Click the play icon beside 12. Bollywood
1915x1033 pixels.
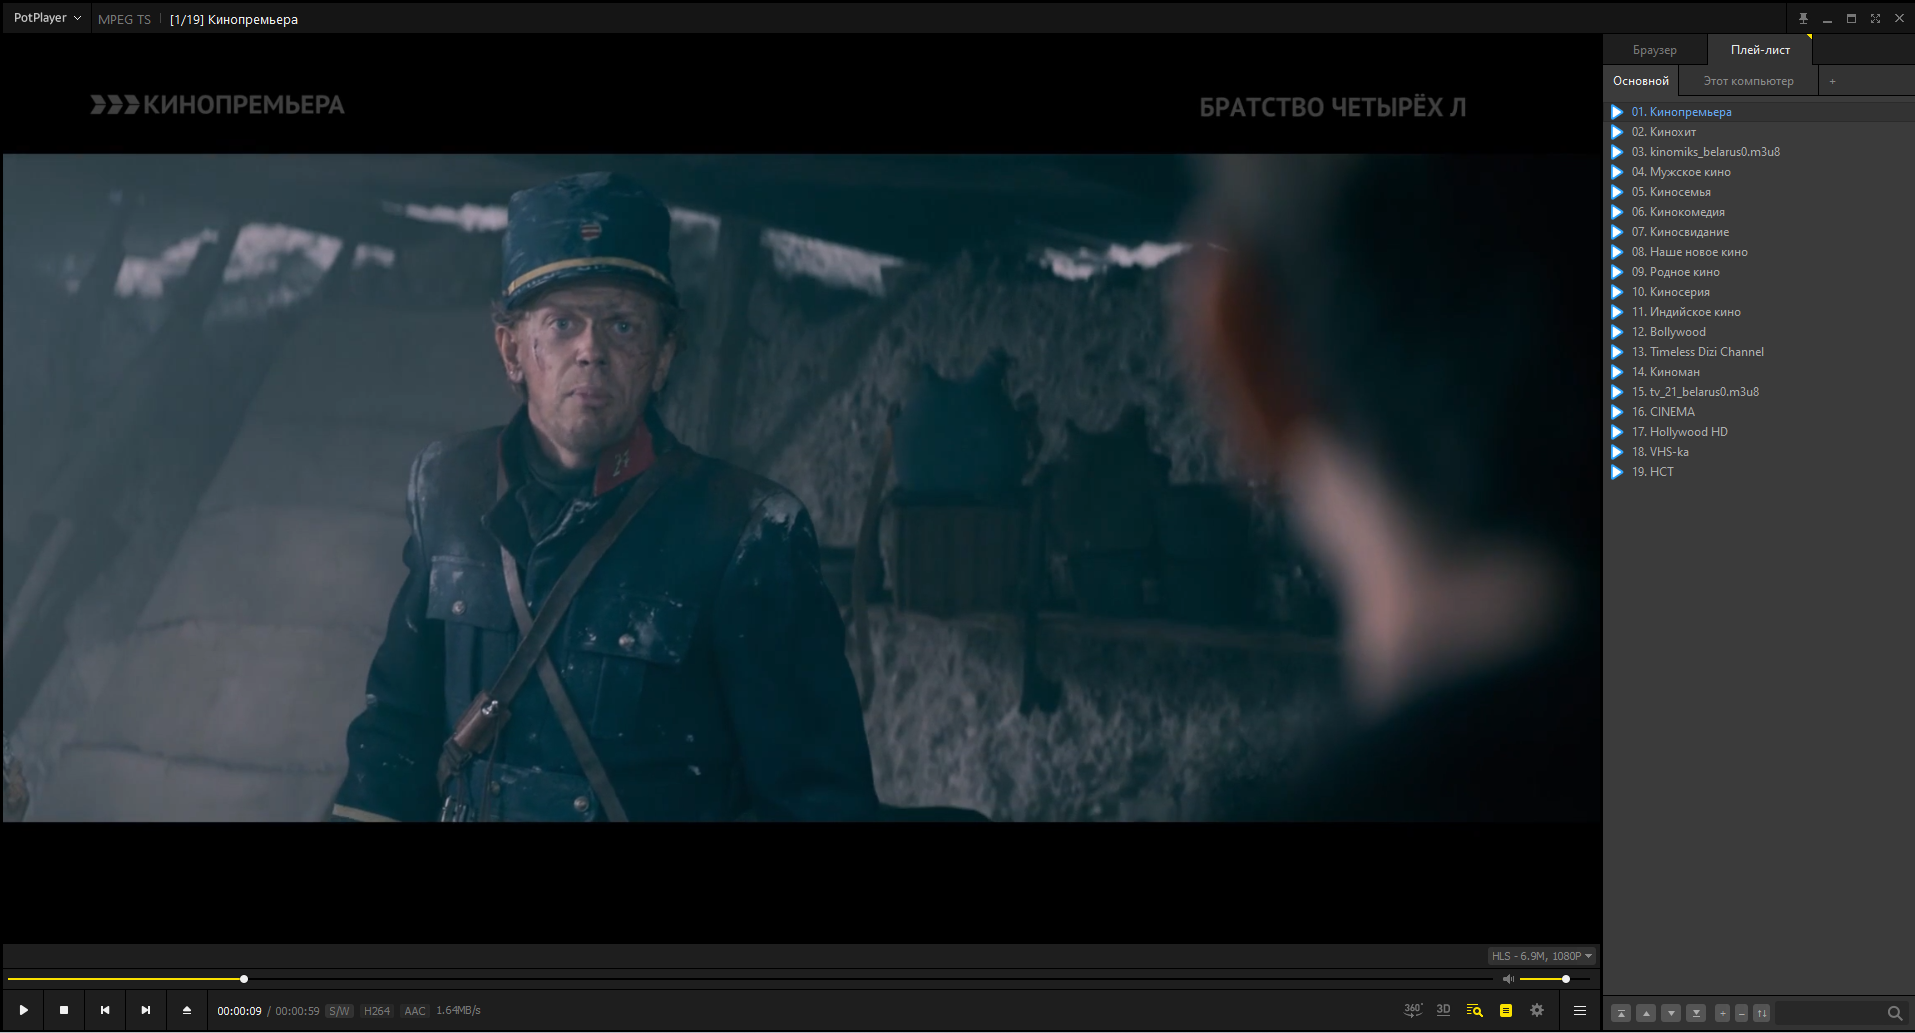pyautogui.click(x=1617, y=332)
